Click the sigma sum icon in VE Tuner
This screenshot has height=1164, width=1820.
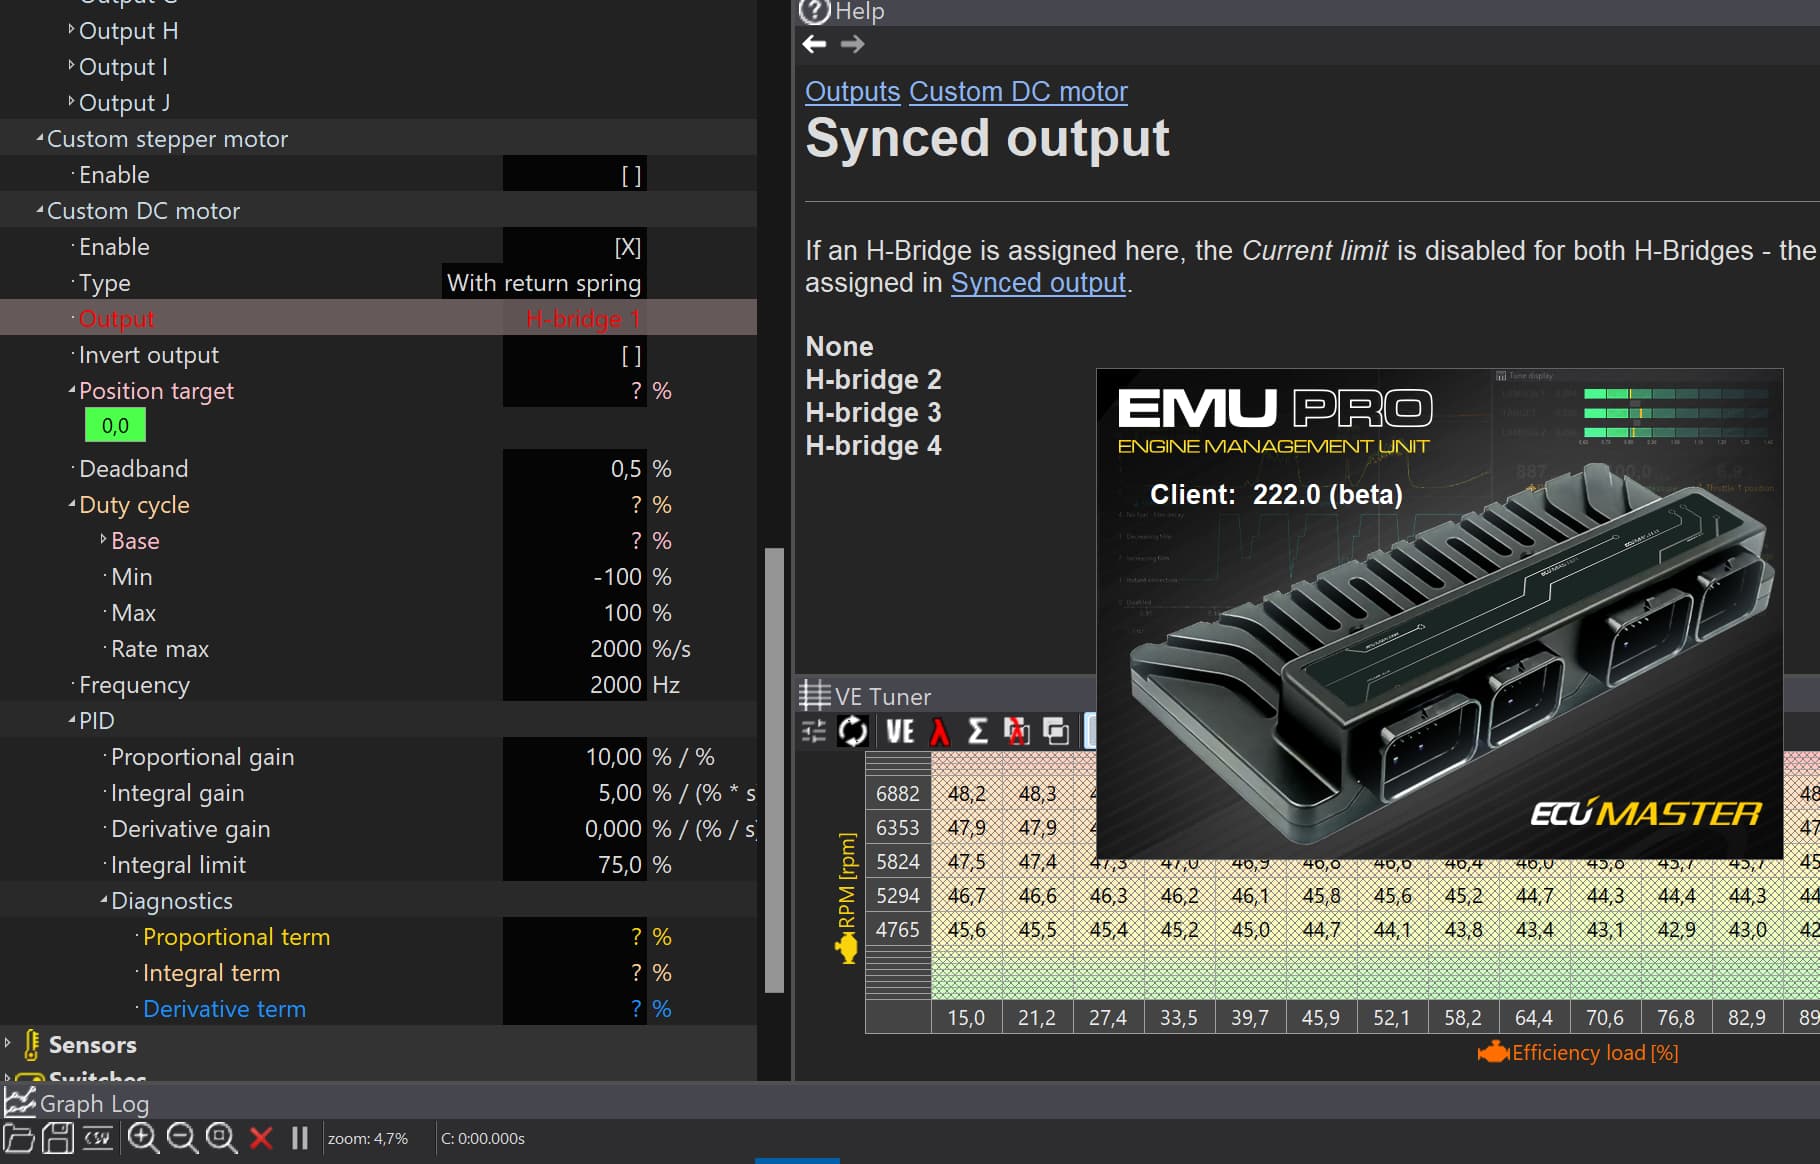pos(978,732)
